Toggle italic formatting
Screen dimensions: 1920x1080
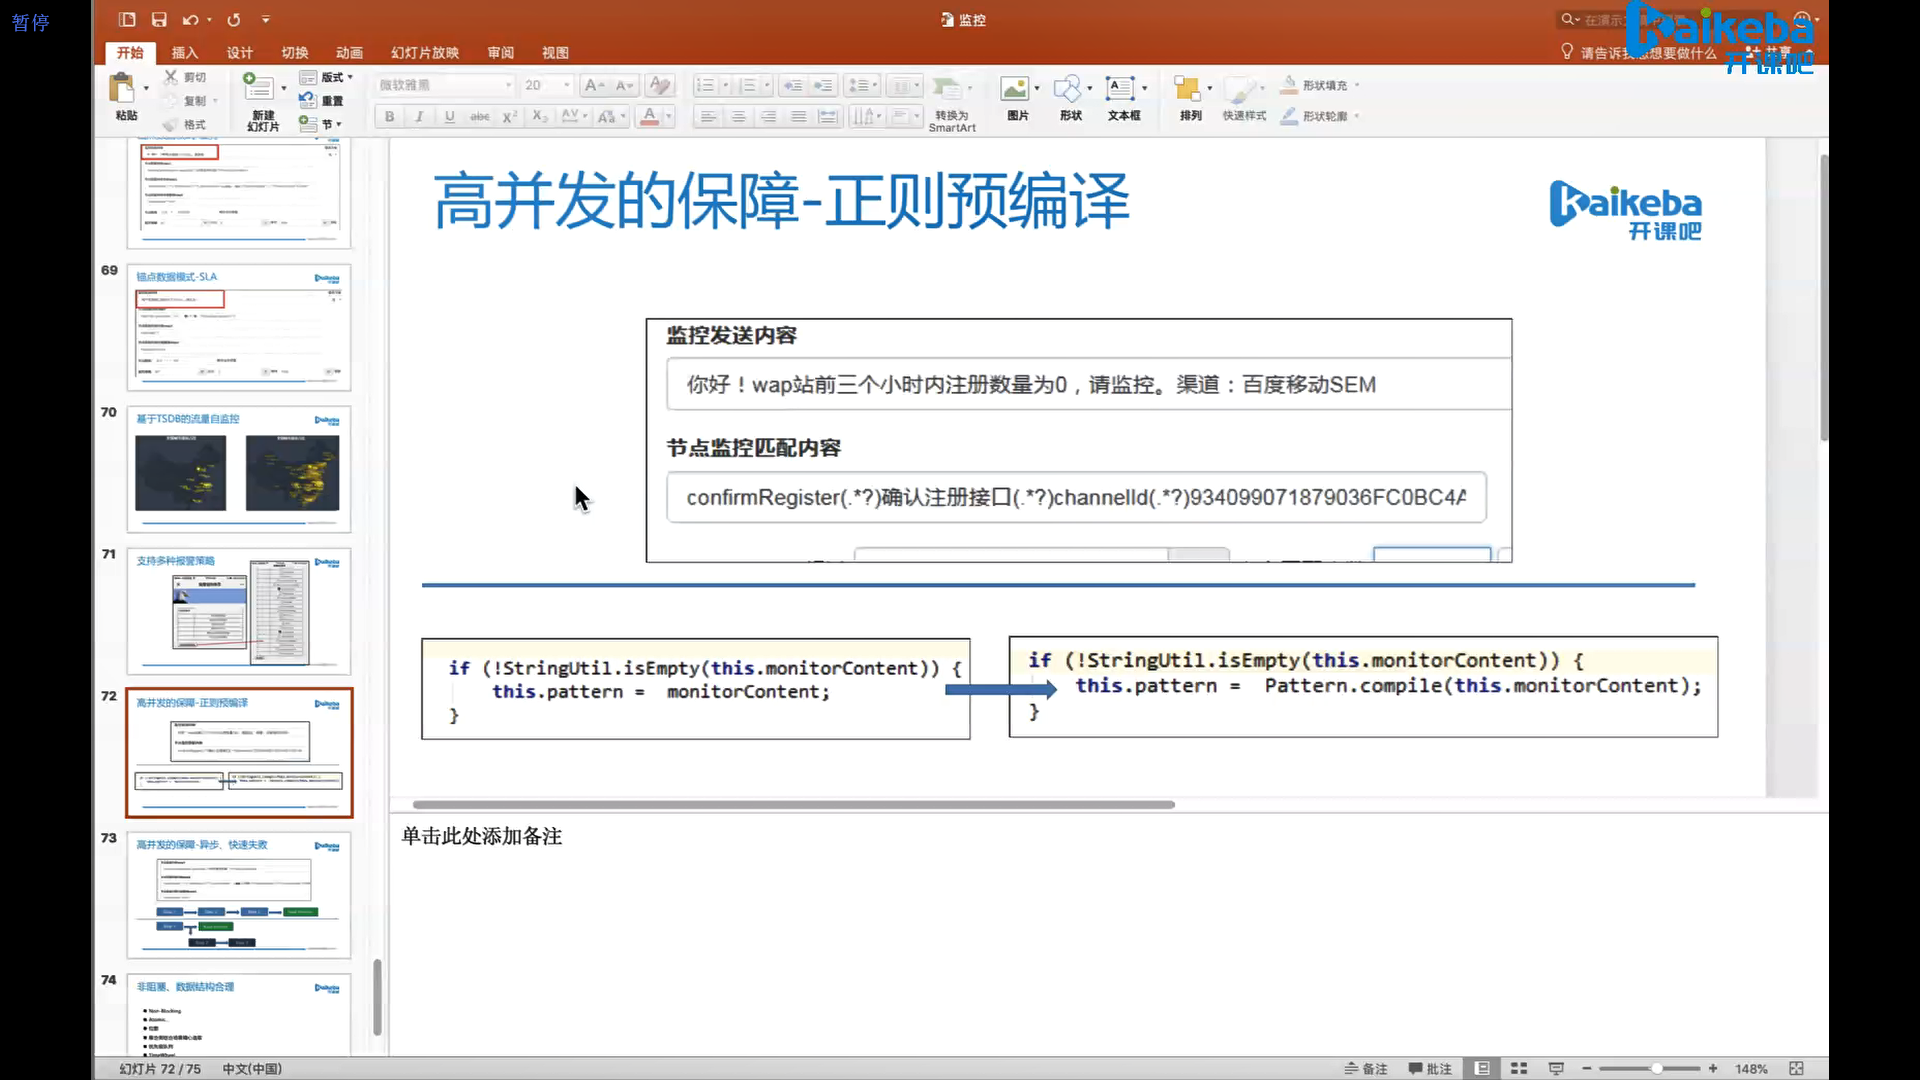[x=419, y=117]
